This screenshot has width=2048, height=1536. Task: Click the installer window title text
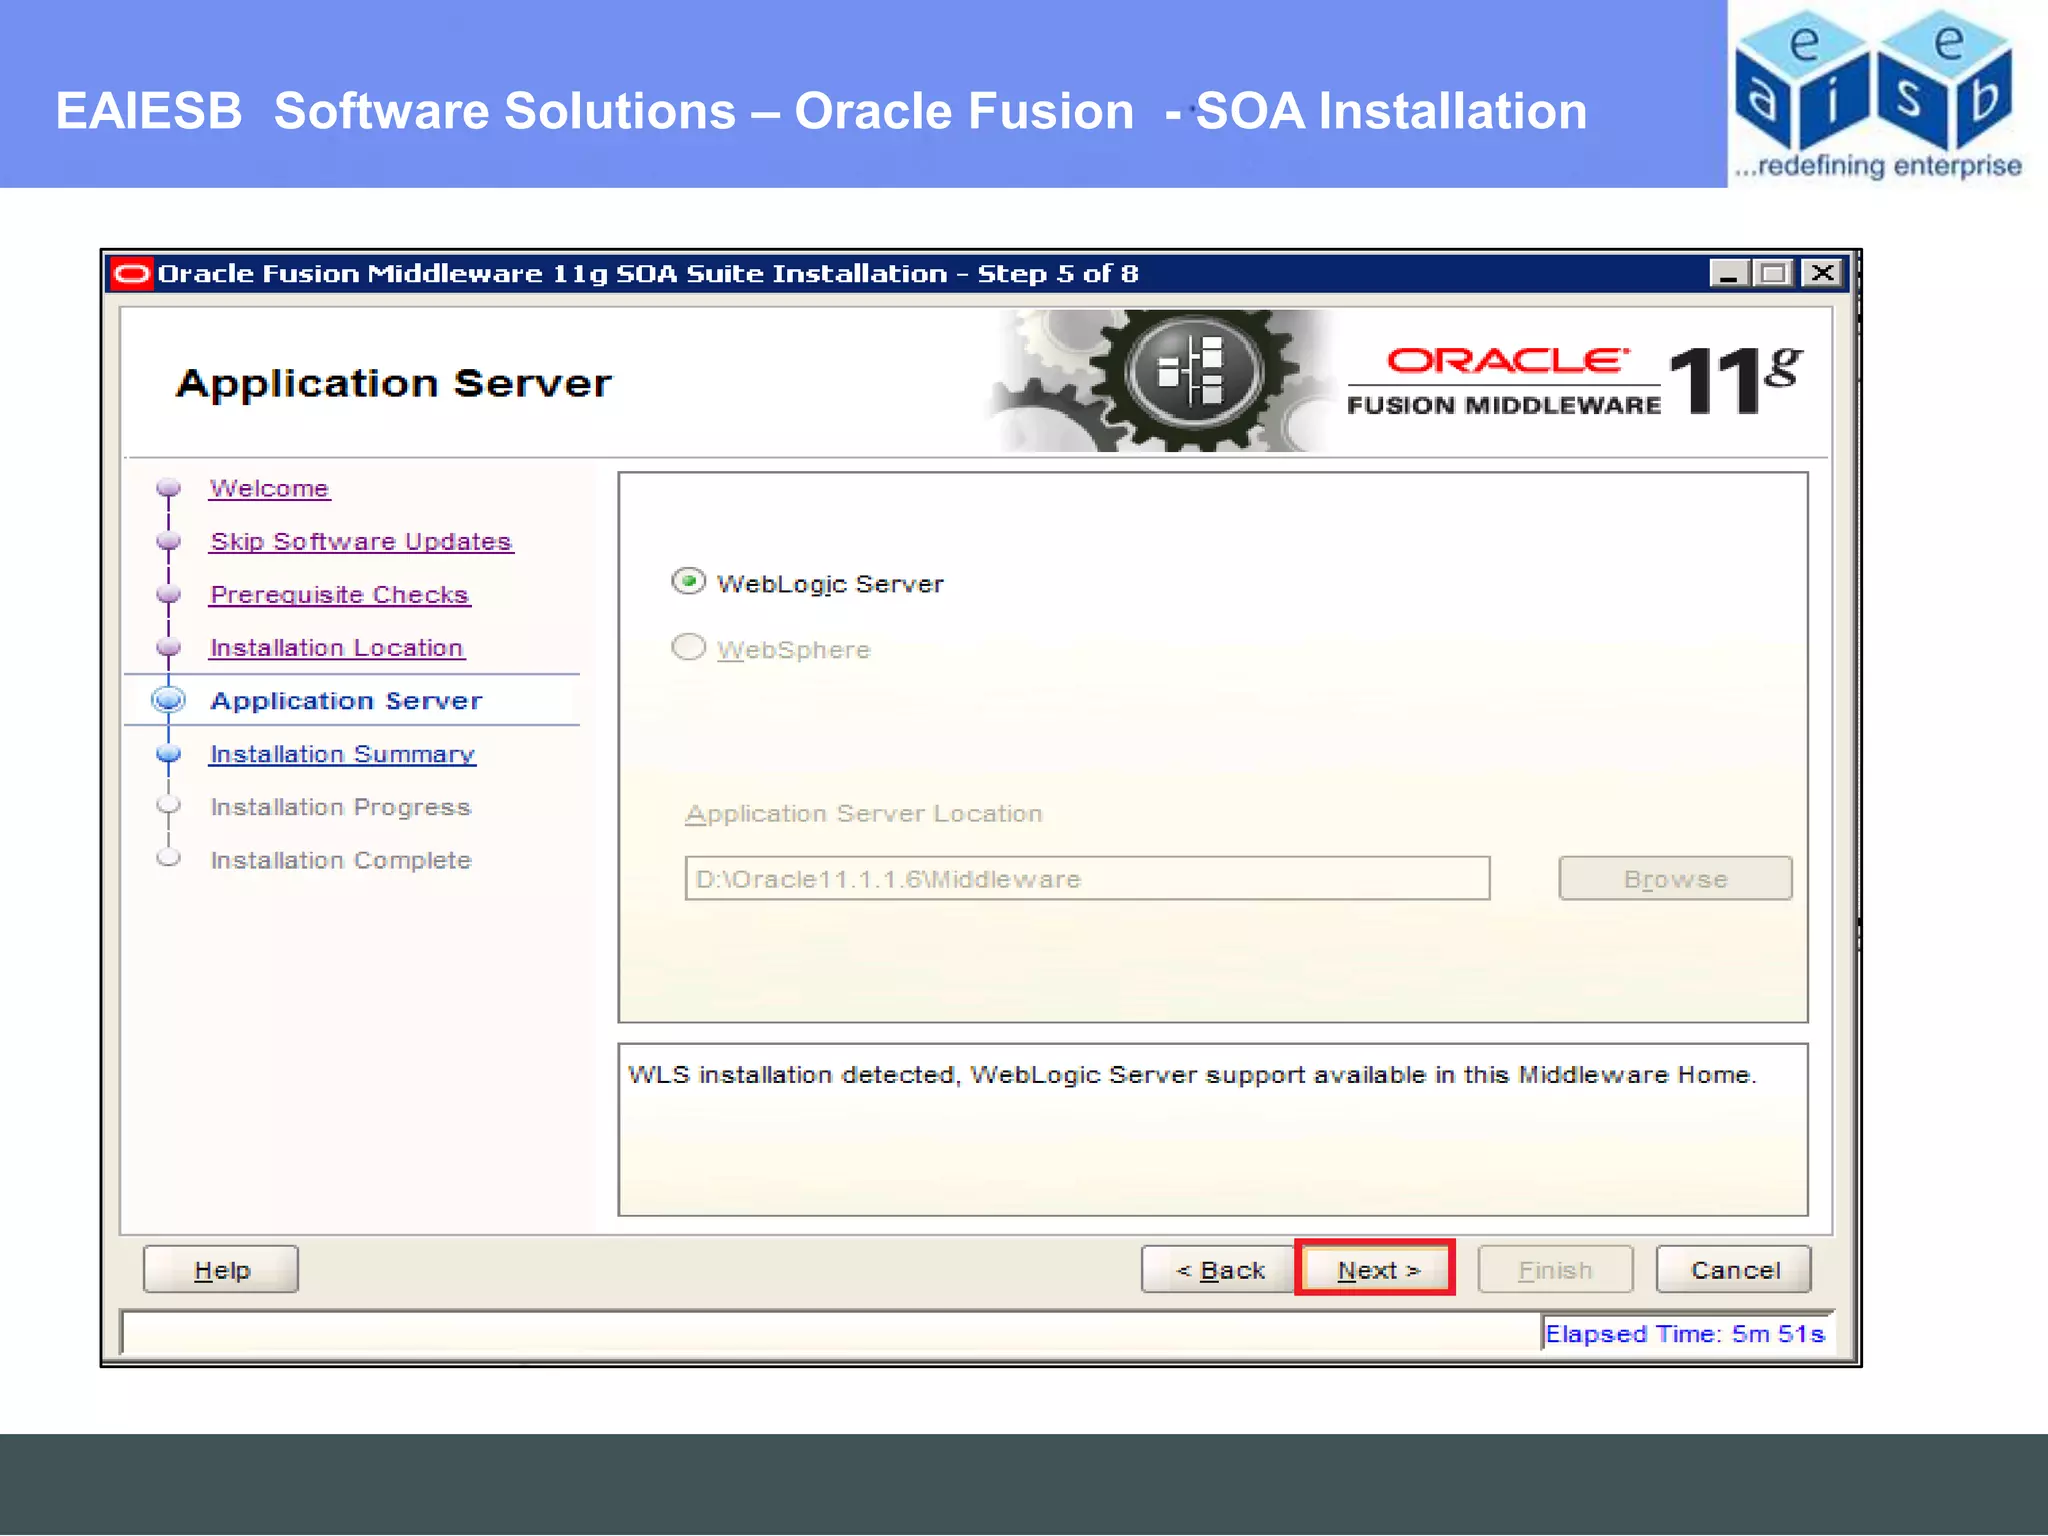(x=648, y=273)
